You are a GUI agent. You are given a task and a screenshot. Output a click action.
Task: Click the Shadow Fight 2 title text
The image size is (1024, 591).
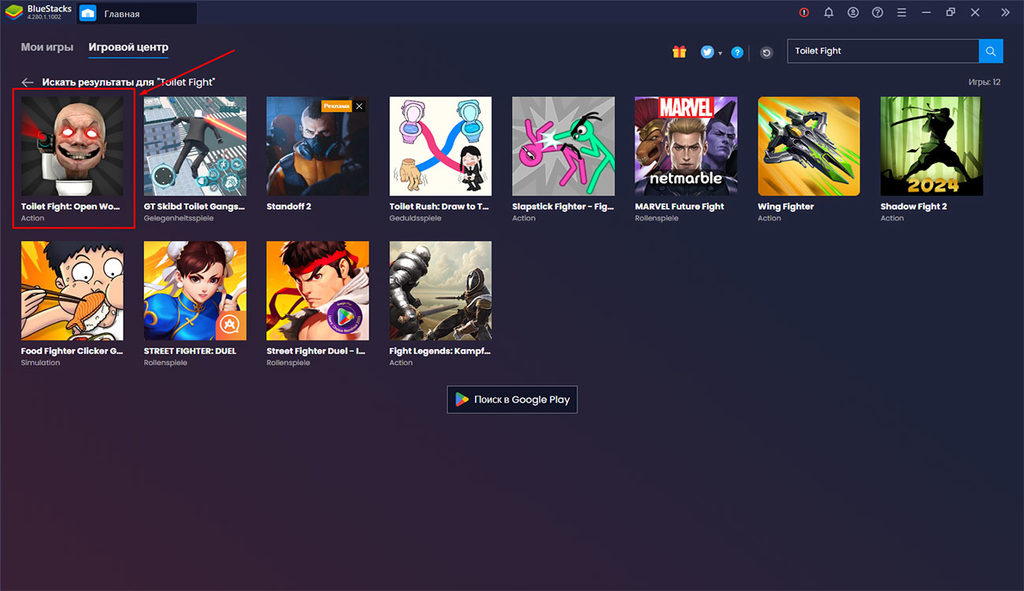pyautogui.click(x=914, y=206)
